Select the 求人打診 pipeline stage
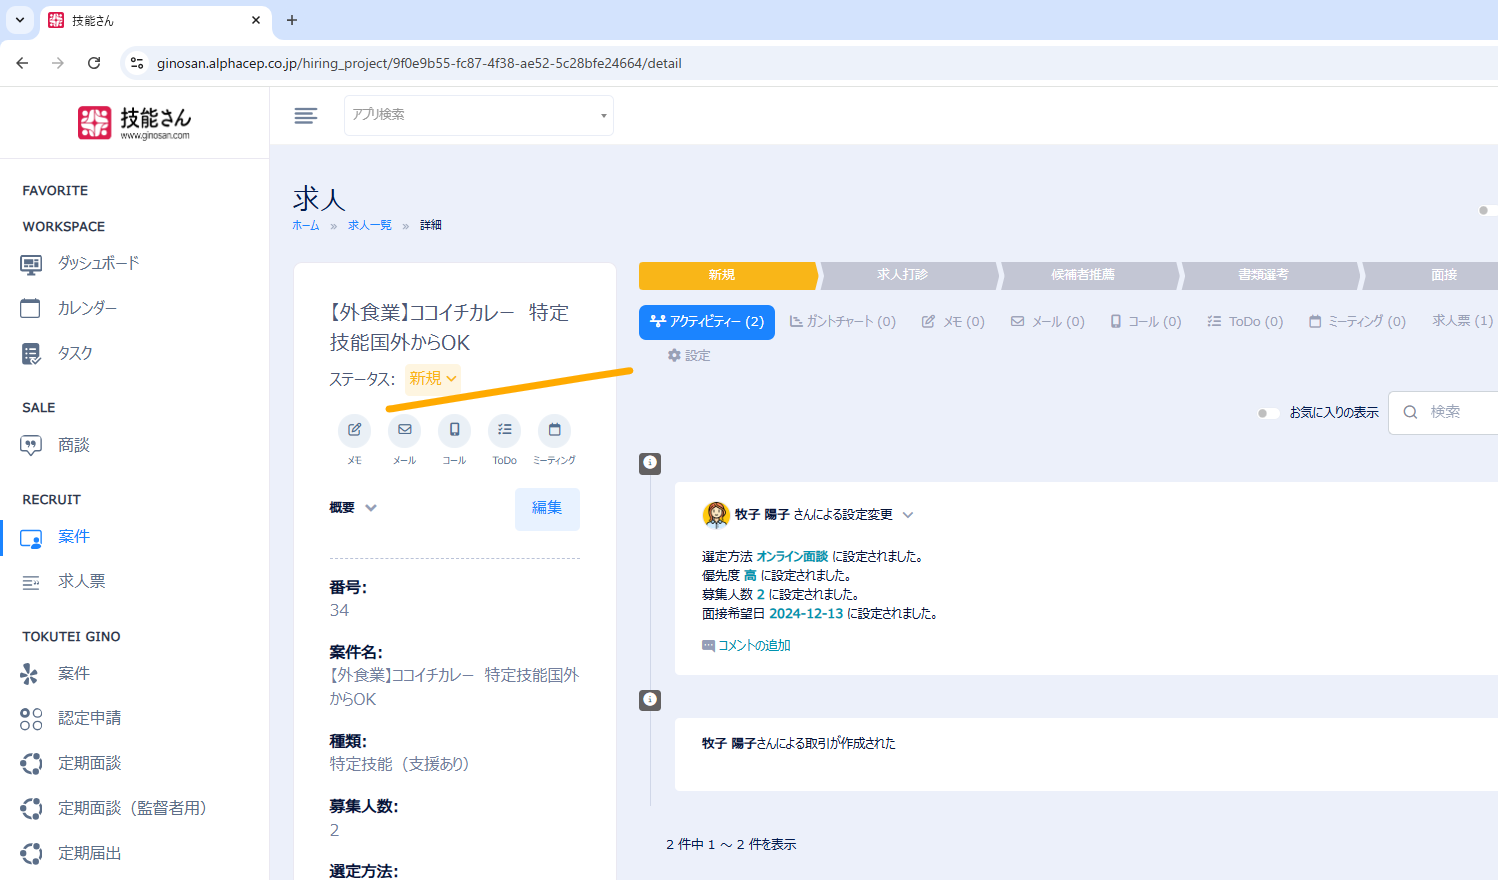 (903, 275)
